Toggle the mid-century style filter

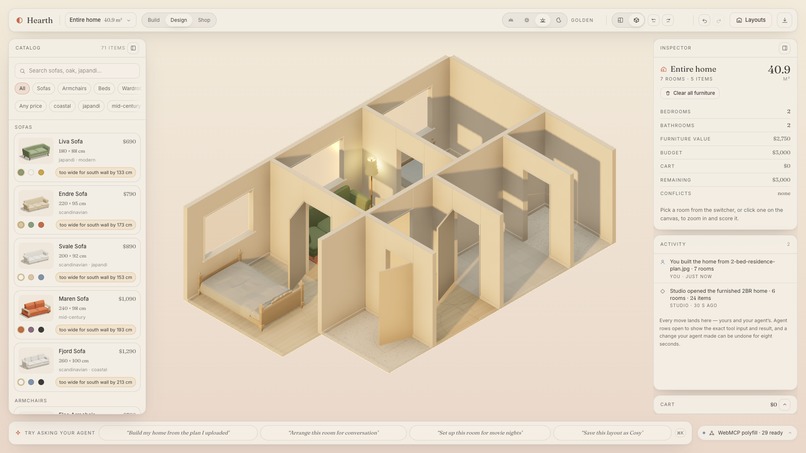click(x=124, y=106)
